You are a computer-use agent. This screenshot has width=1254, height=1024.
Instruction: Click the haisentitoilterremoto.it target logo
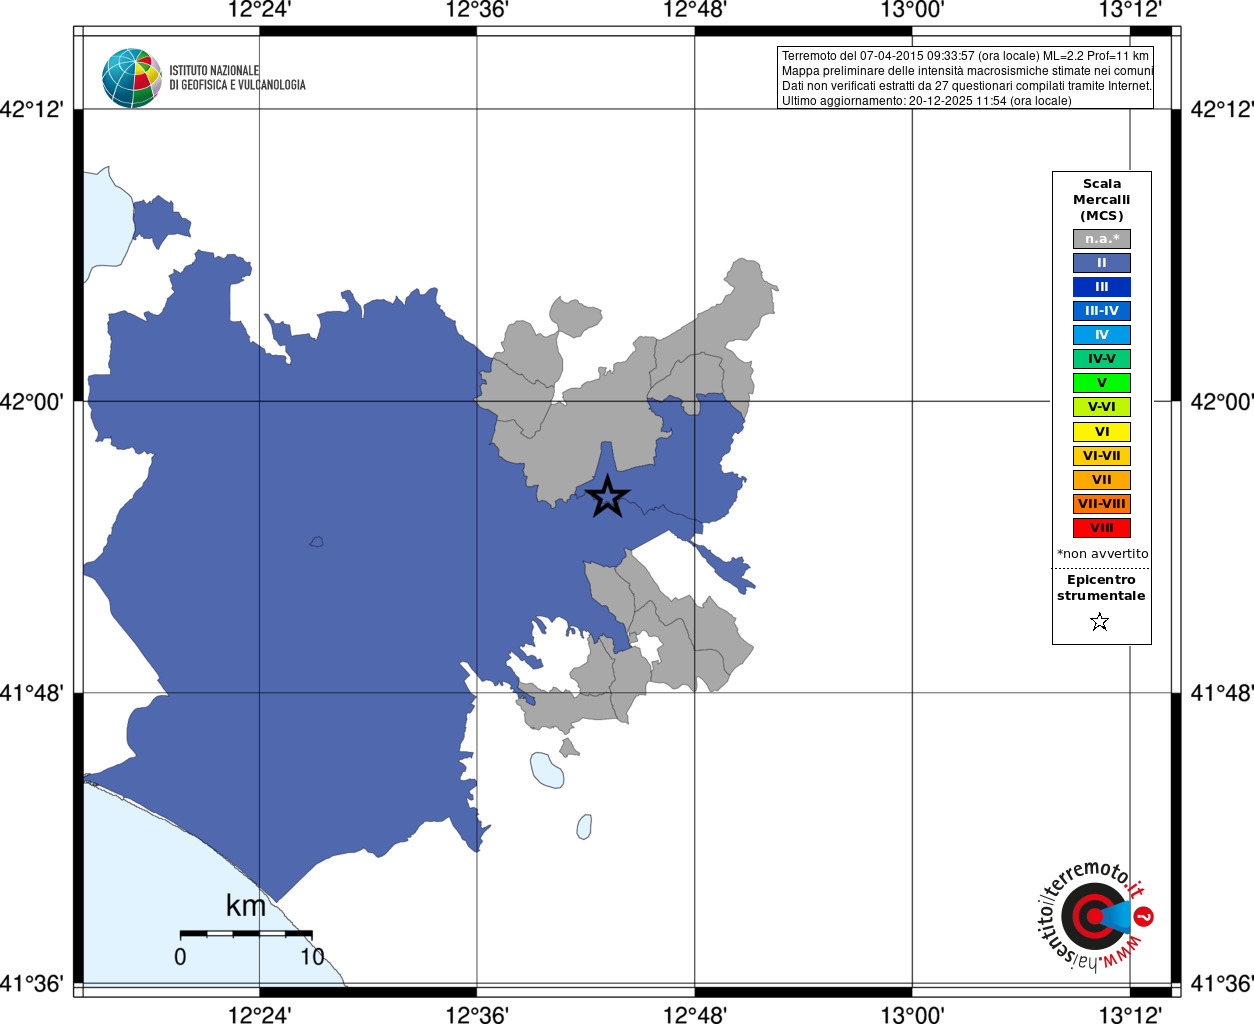click(x=1094, y=915)
